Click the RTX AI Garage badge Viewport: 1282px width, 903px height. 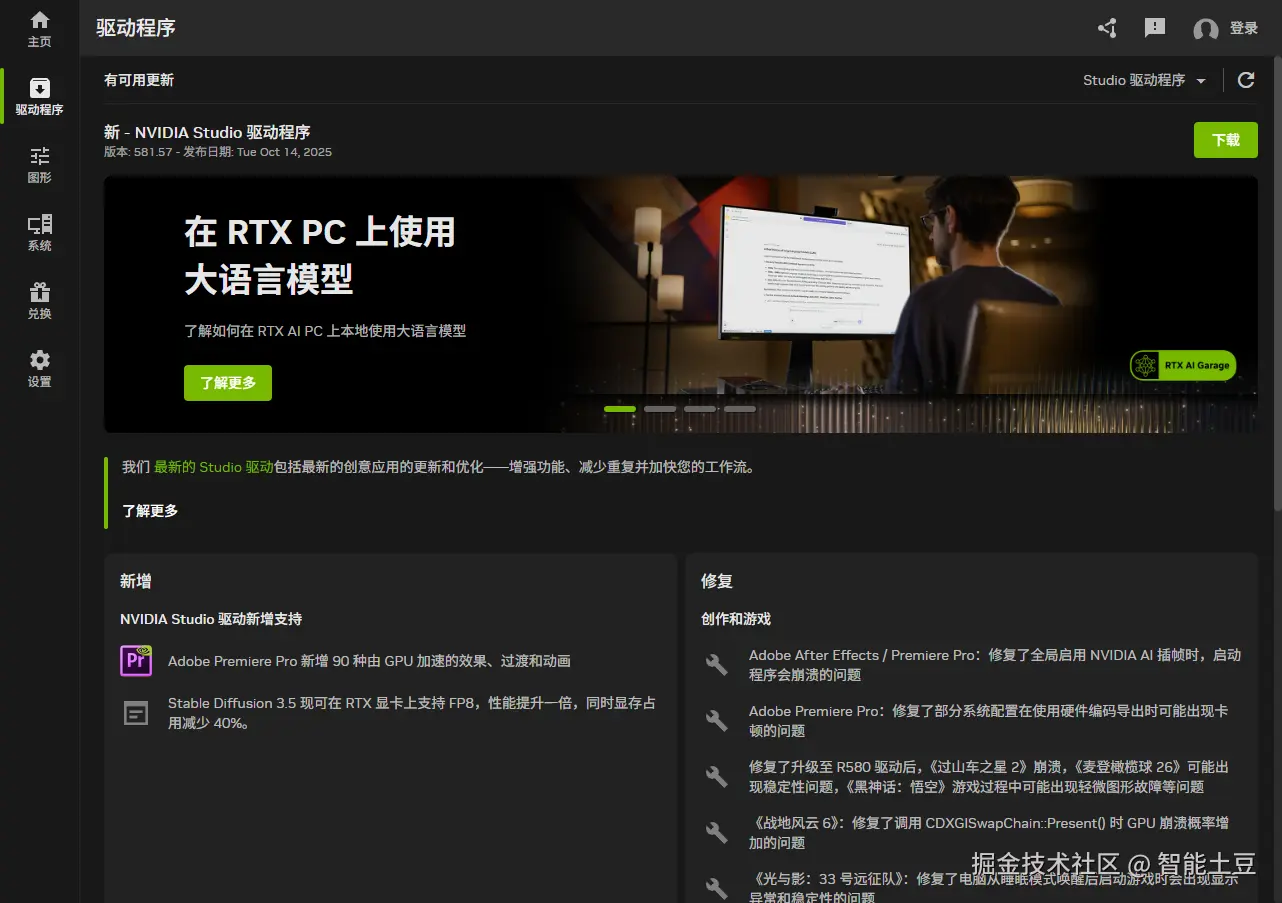point(1183,365)
